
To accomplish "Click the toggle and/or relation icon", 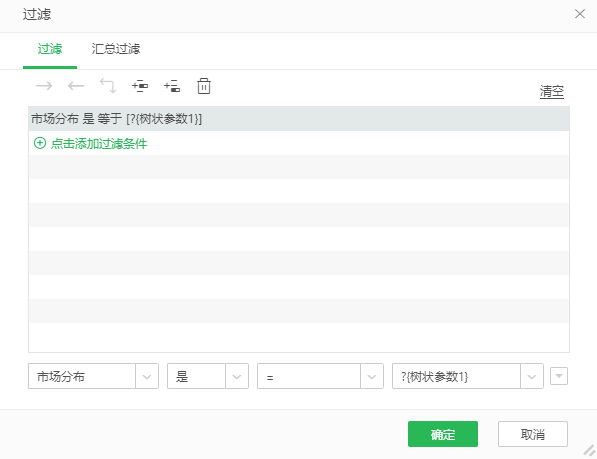I will [x=108, y=86].
